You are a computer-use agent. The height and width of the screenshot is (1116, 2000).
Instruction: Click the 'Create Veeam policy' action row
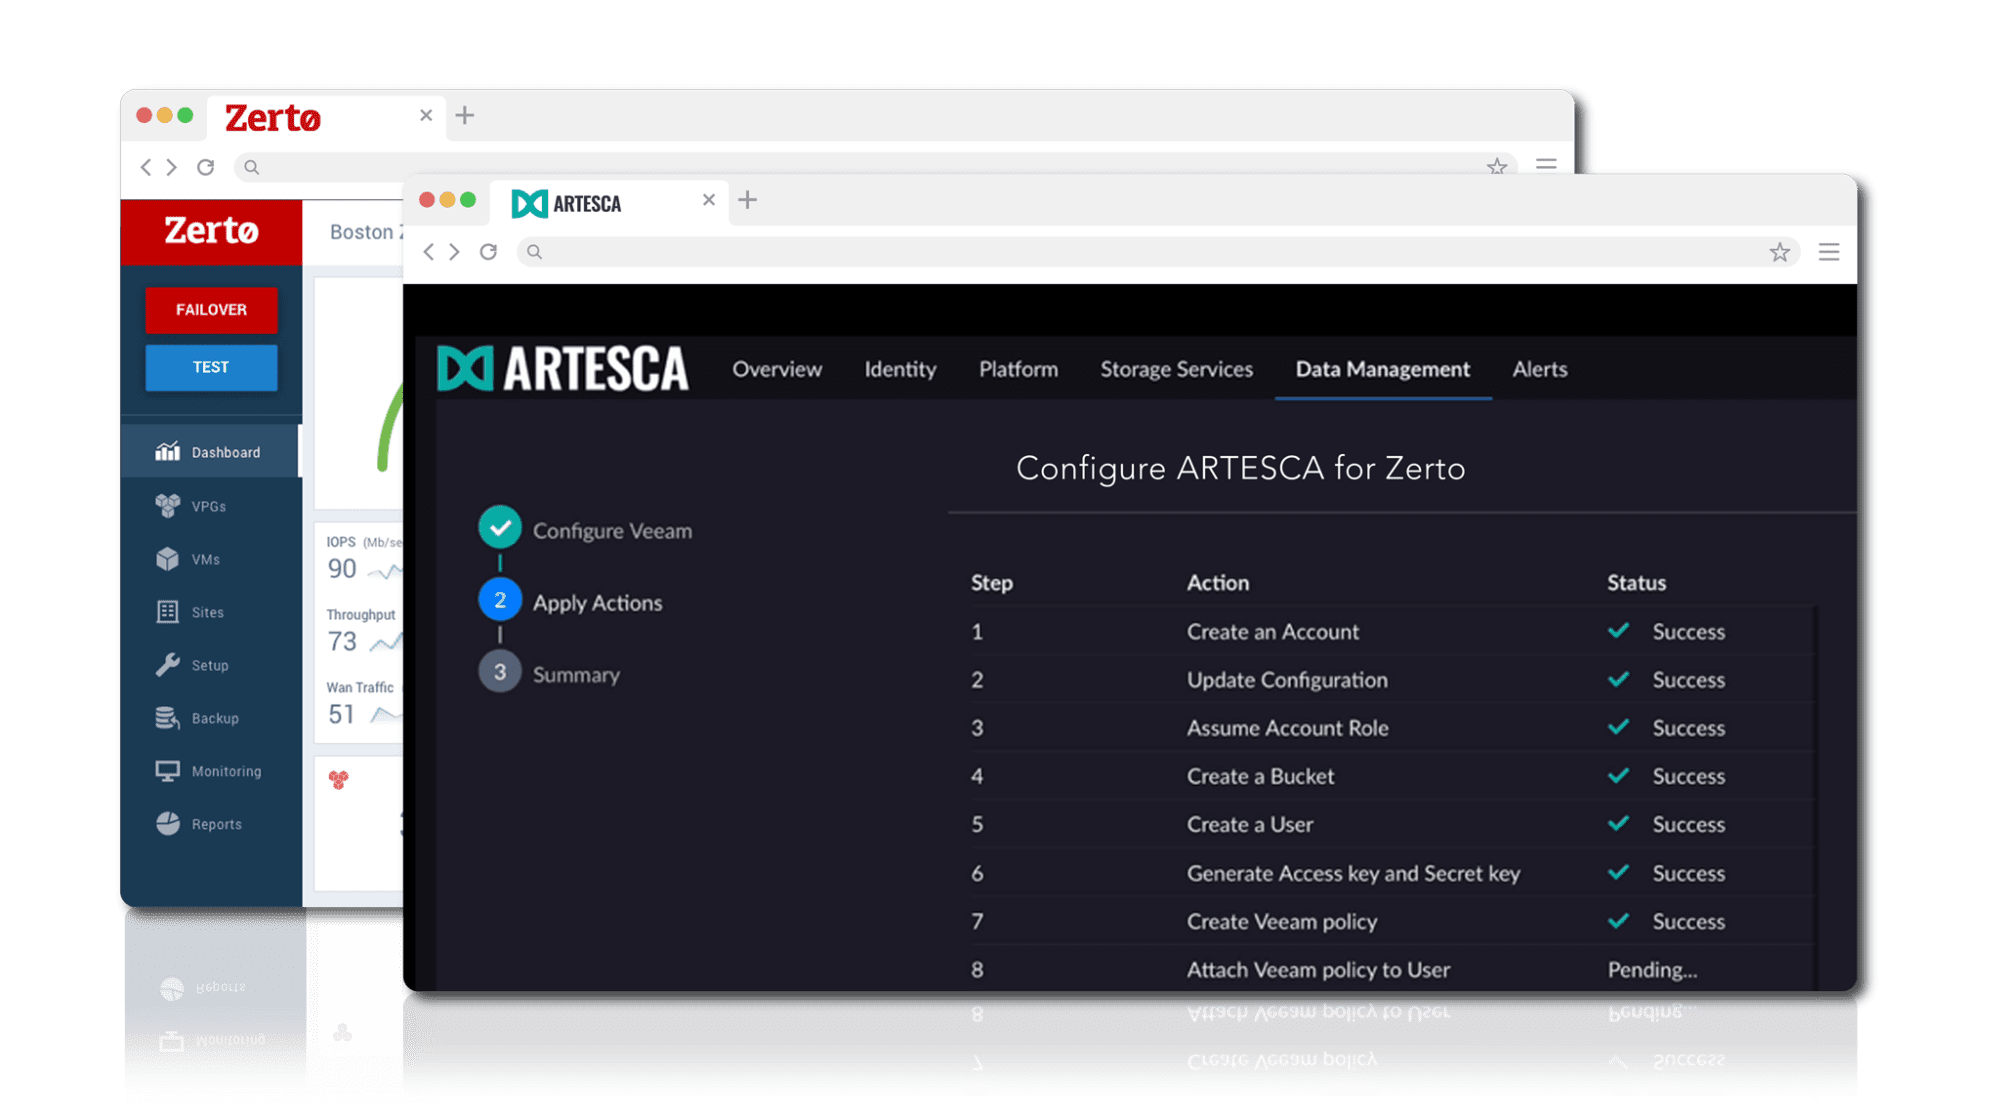[1390, 921]
